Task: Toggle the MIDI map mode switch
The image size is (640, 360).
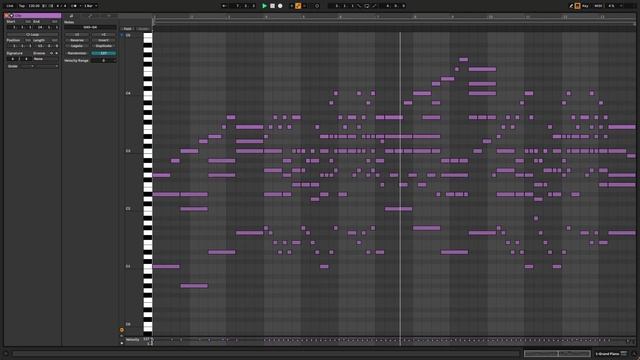Action: (598, 6)
